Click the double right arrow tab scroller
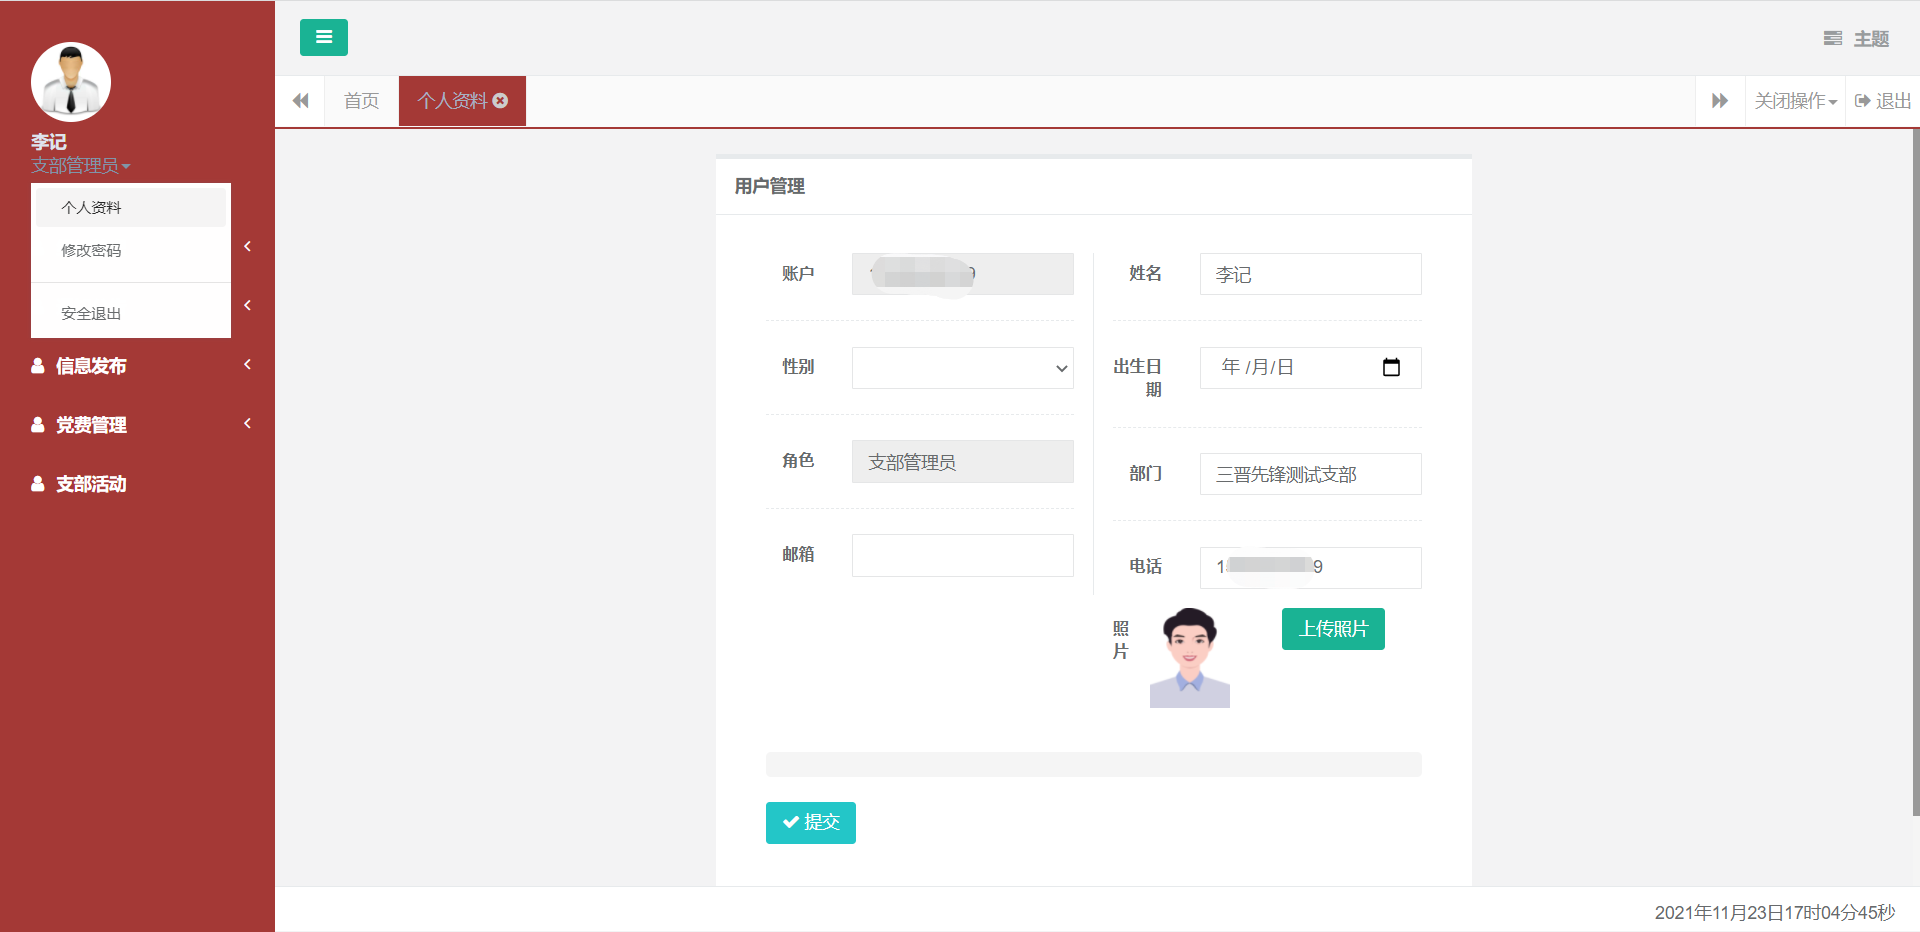The image size is (1920, 932). [x=1719, y=101]
